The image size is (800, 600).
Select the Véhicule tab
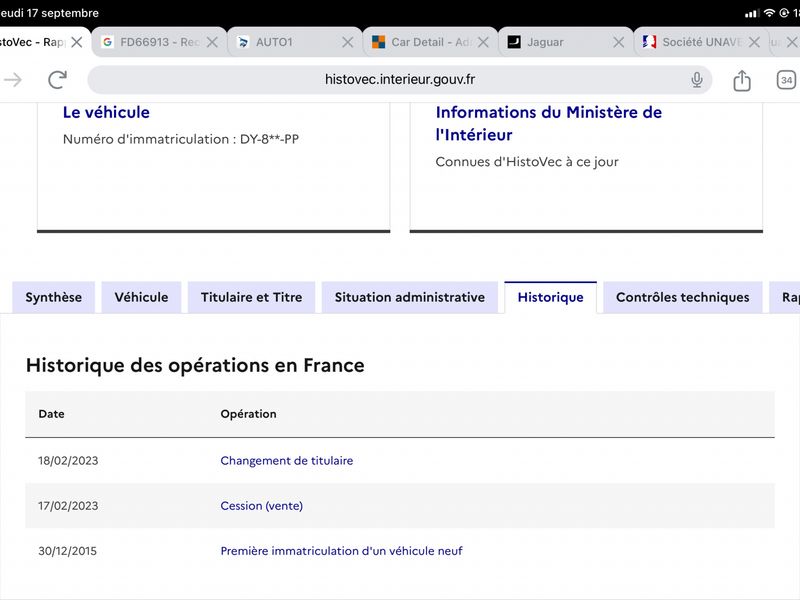[141, 297]
